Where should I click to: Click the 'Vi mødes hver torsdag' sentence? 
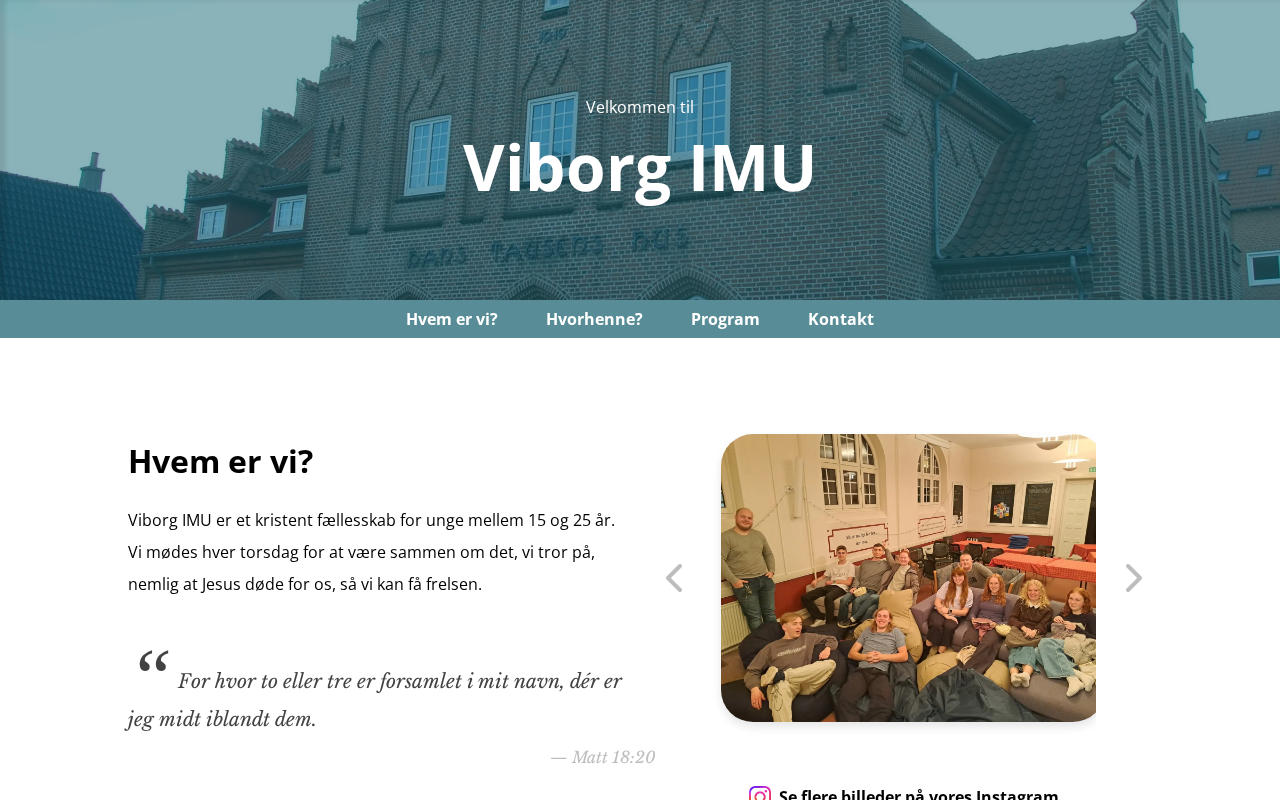pos(360,568)
